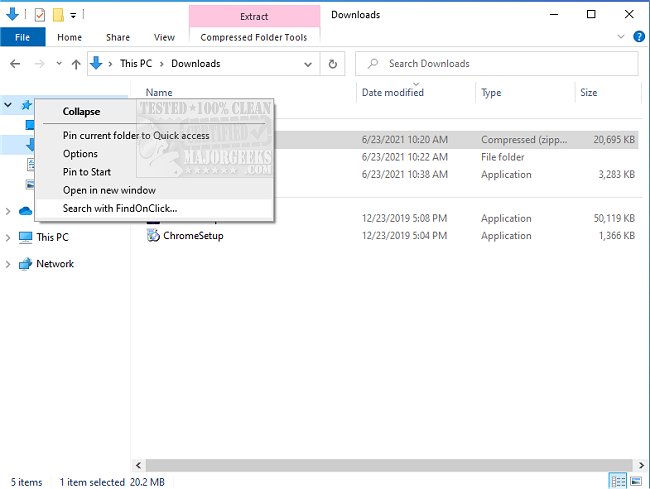This screenshot has width=650, height=489.
Task: Click the 5 items status text
Action: coord(27,482)
